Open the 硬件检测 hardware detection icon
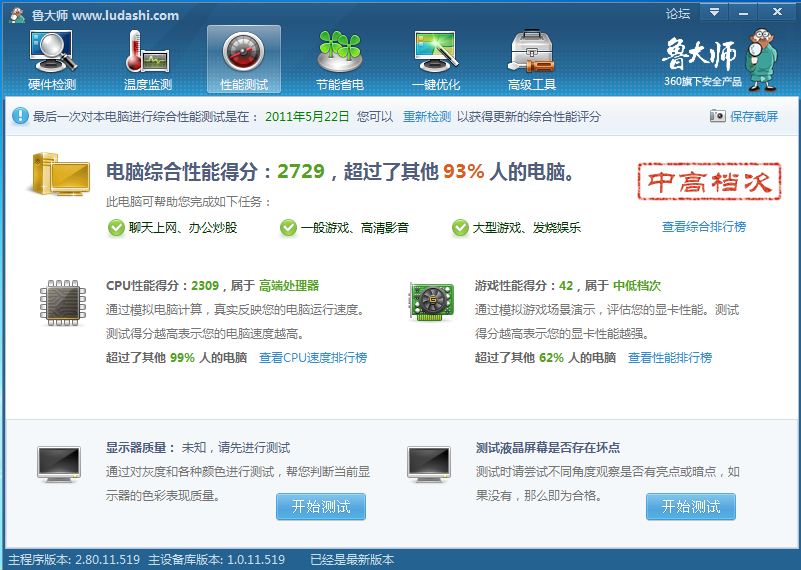This screenshot has height=570, width=801. (x=52, y=60)
